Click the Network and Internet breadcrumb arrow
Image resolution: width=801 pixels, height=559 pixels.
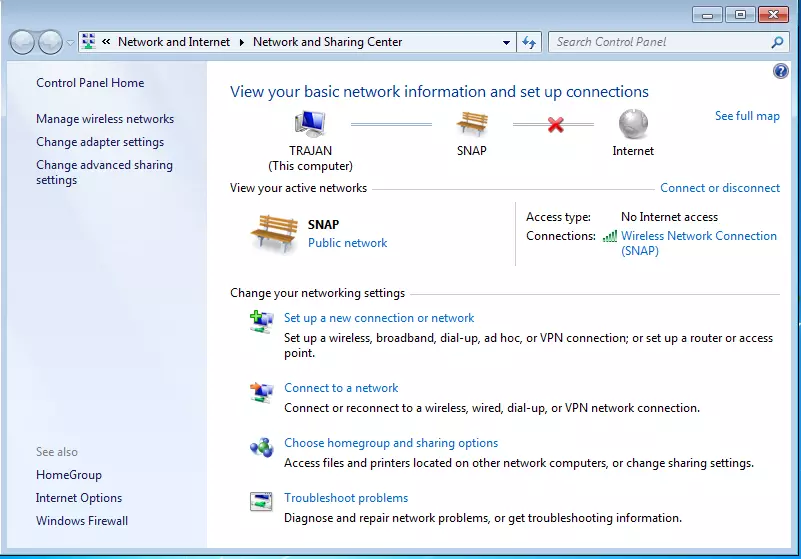240,42
